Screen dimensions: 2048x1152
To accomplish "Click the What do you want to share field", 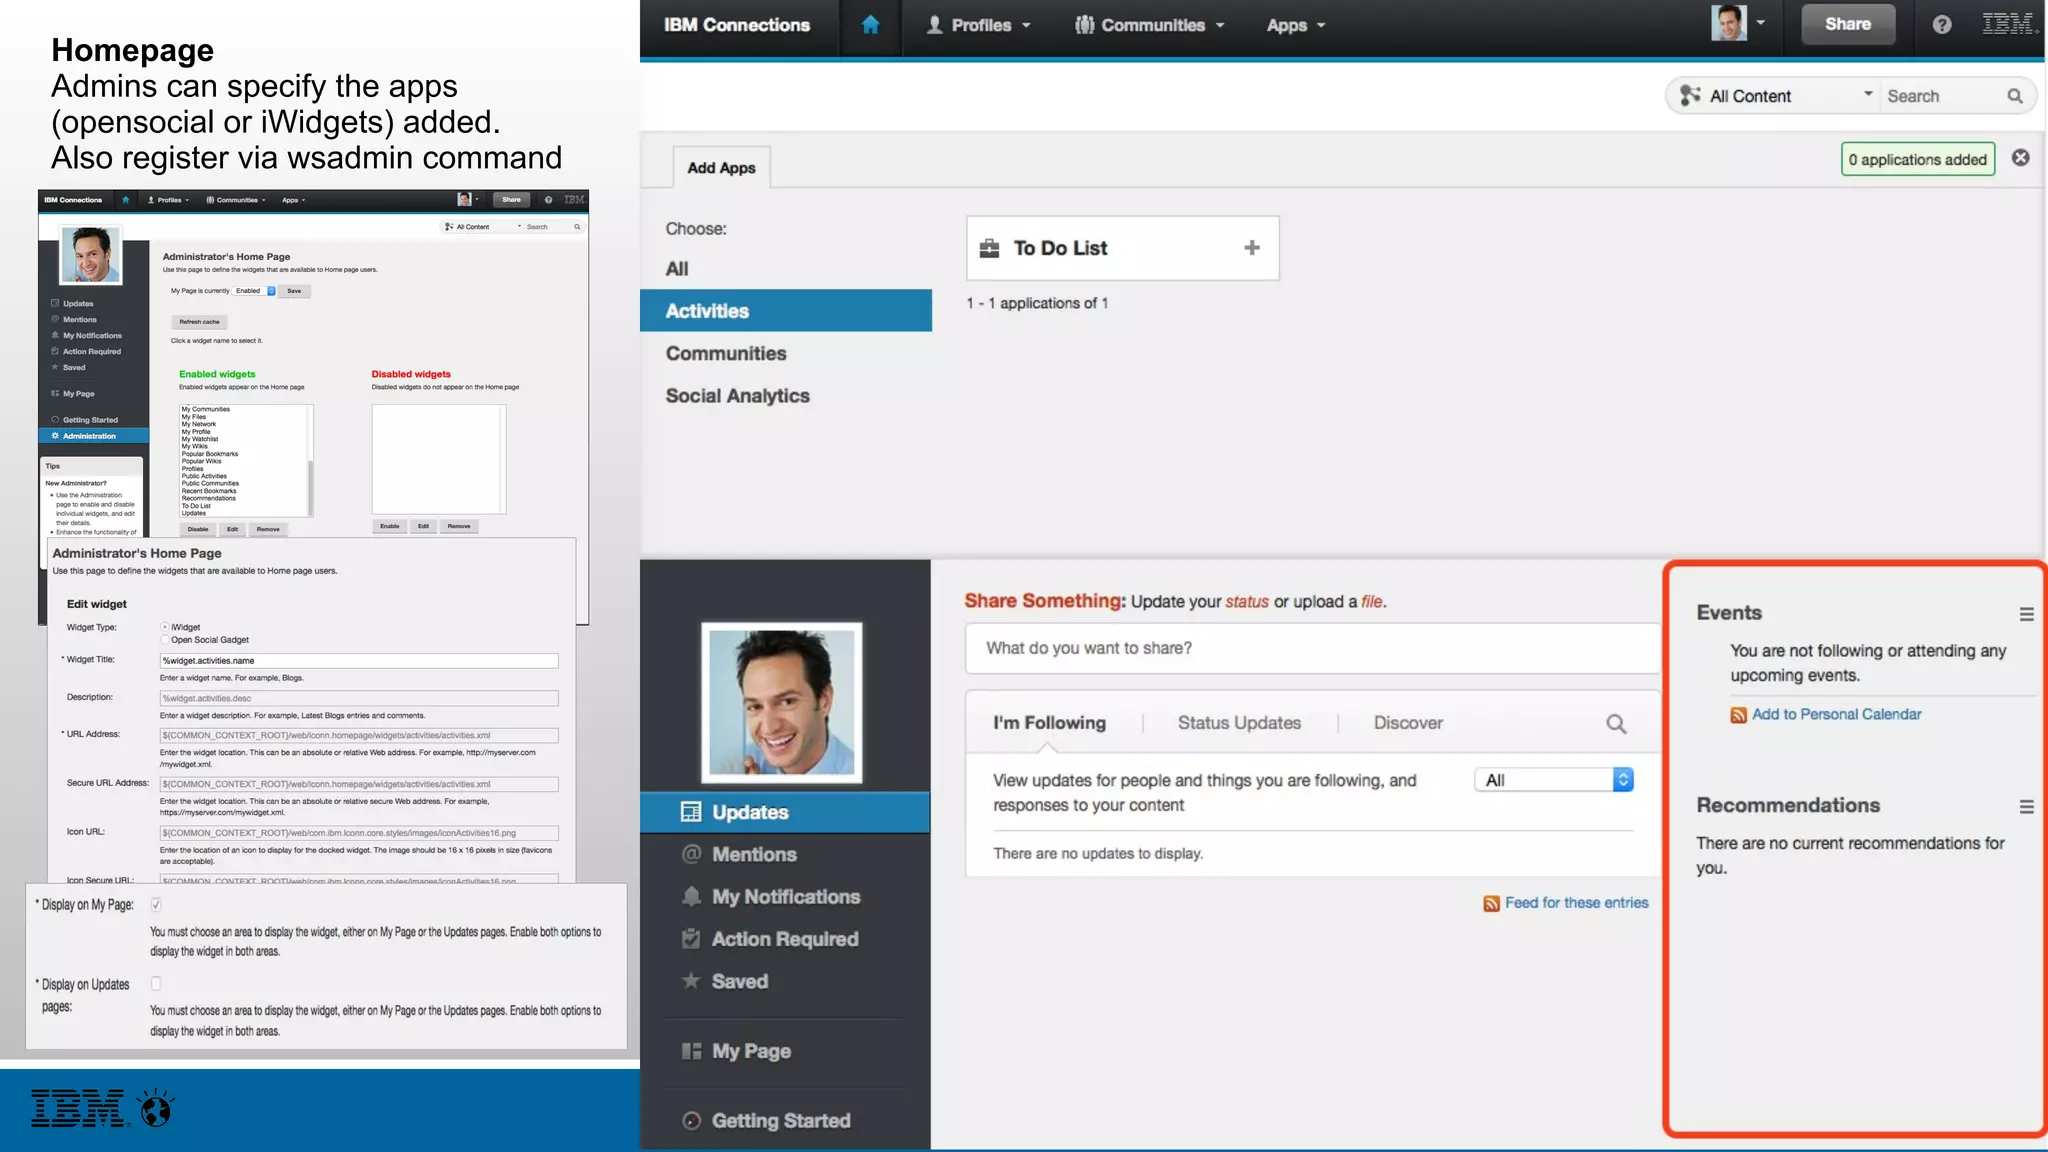I will (1310, 648).
